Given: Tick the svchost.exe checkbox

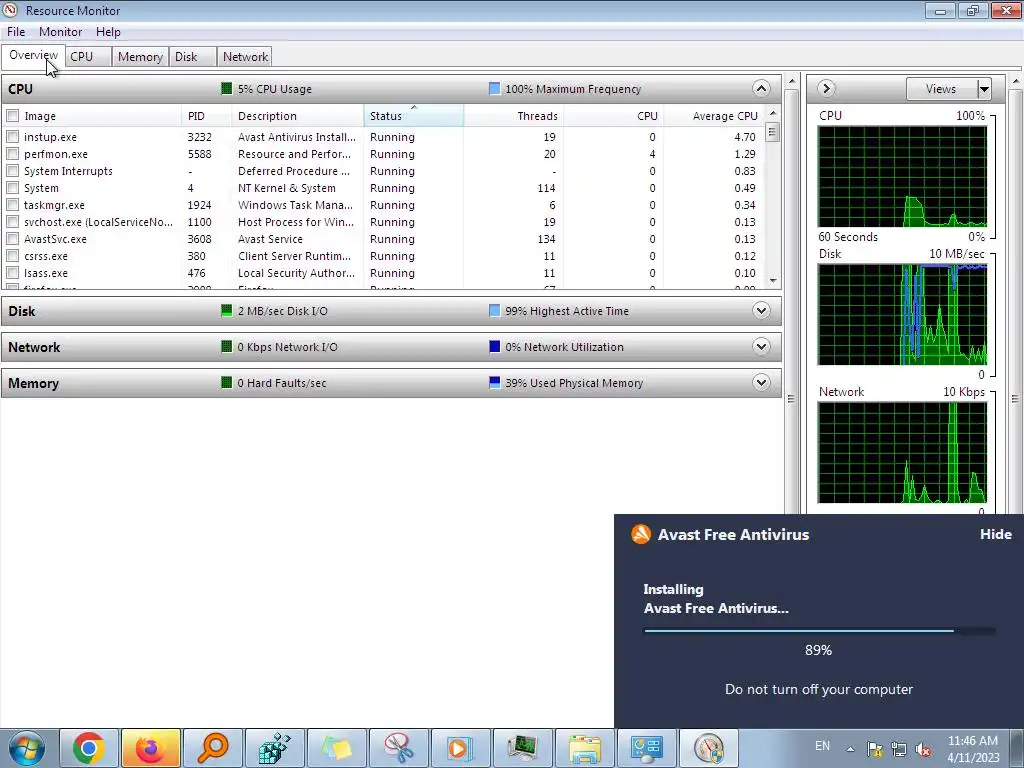Looking at the screenshot, I should 12,221.
